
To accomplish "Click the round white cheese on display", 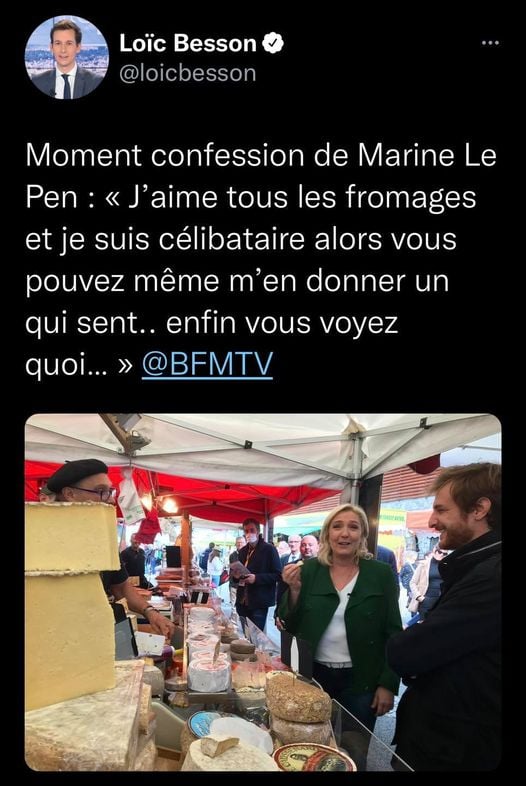I will (x=209, y=673).
